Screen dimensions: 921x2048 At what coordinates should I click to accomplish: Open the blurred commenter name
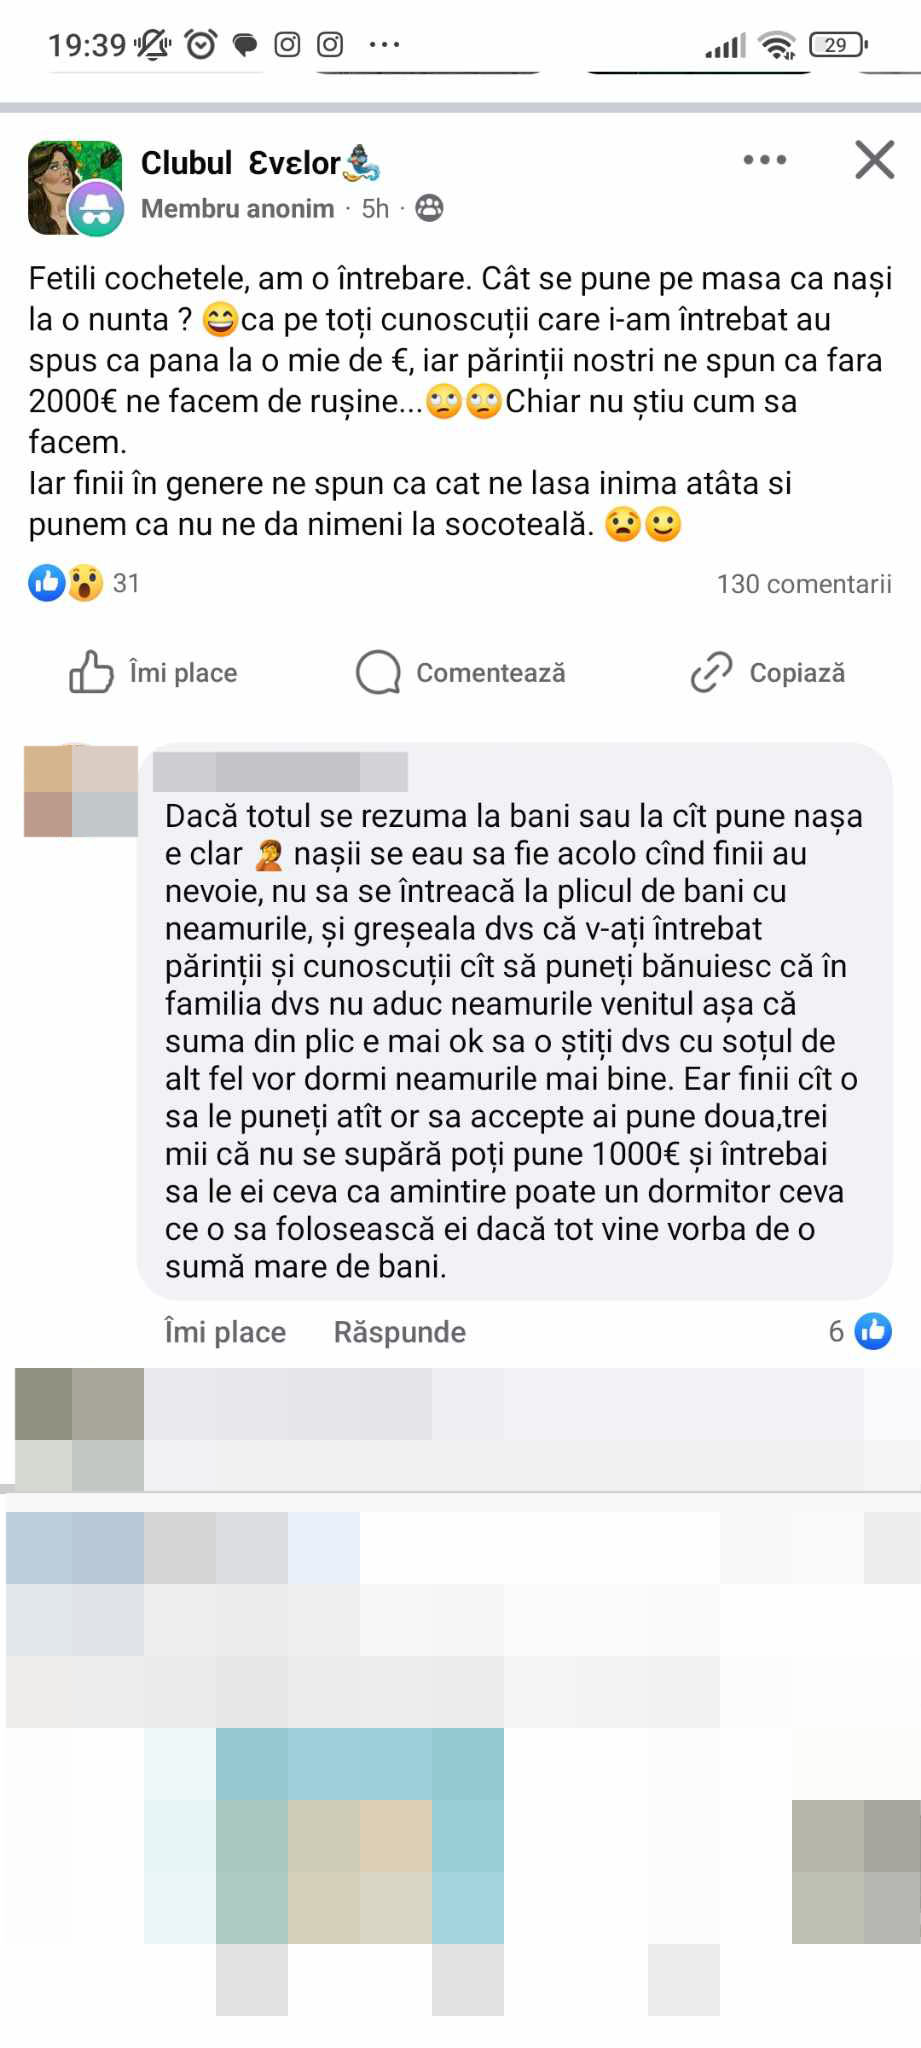pyautogui.click(x=281, y=772)
